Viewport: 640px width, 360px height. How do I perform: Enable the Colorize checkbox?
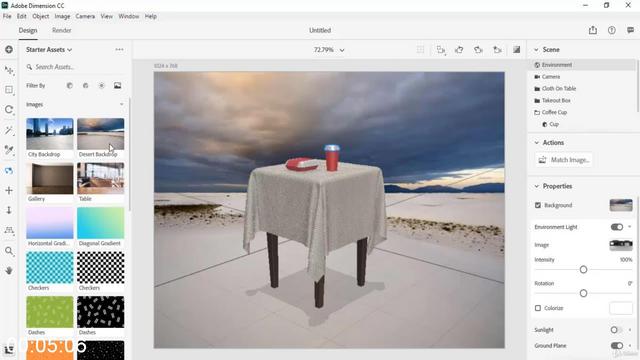pyautogui.click(x=538, y=308)
